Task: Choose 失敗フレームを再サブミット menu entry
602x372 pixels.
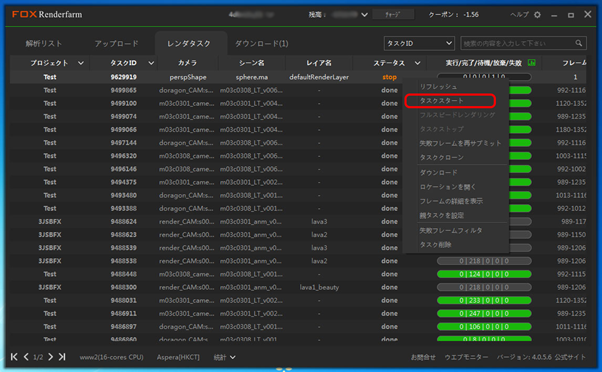Action: coord(460,143)
